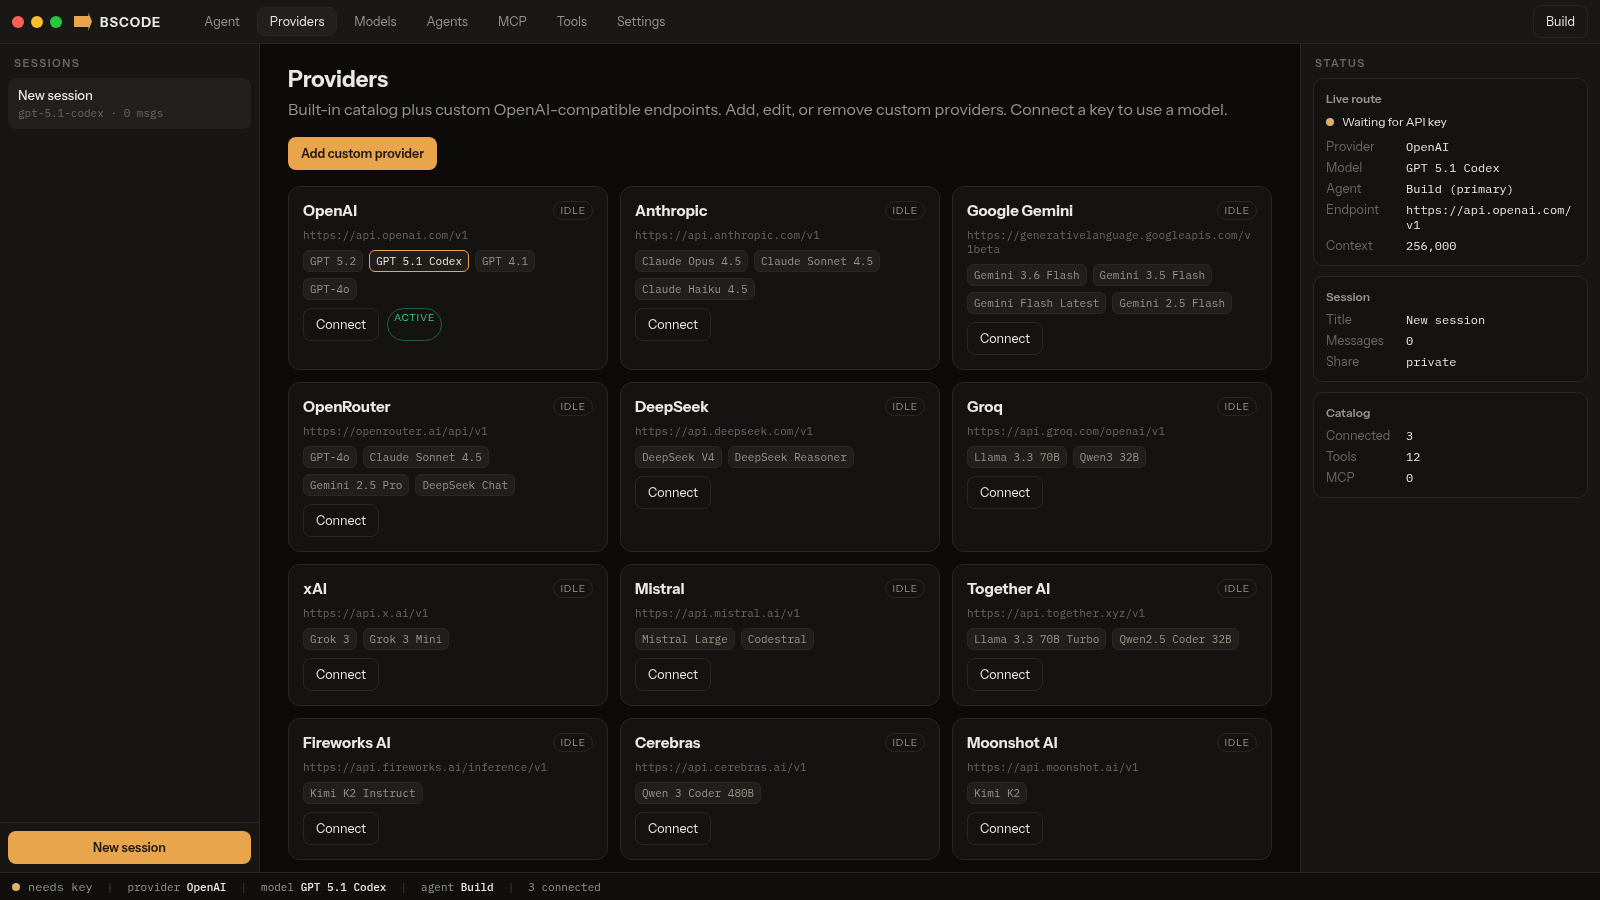The height and width of the screenshot is (900, 1600).
Task: Connect the Google Gemini provider
Action: click(x=1005, y=338)
